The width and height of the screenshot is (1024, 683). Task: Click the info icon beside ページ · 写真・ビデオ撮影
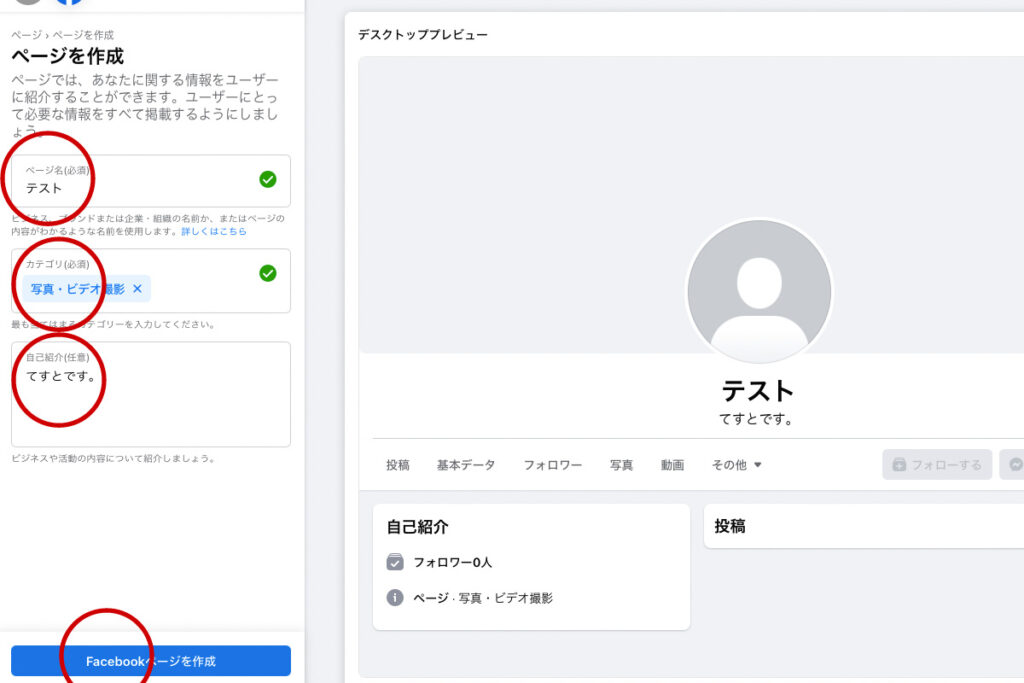(395, 597)
